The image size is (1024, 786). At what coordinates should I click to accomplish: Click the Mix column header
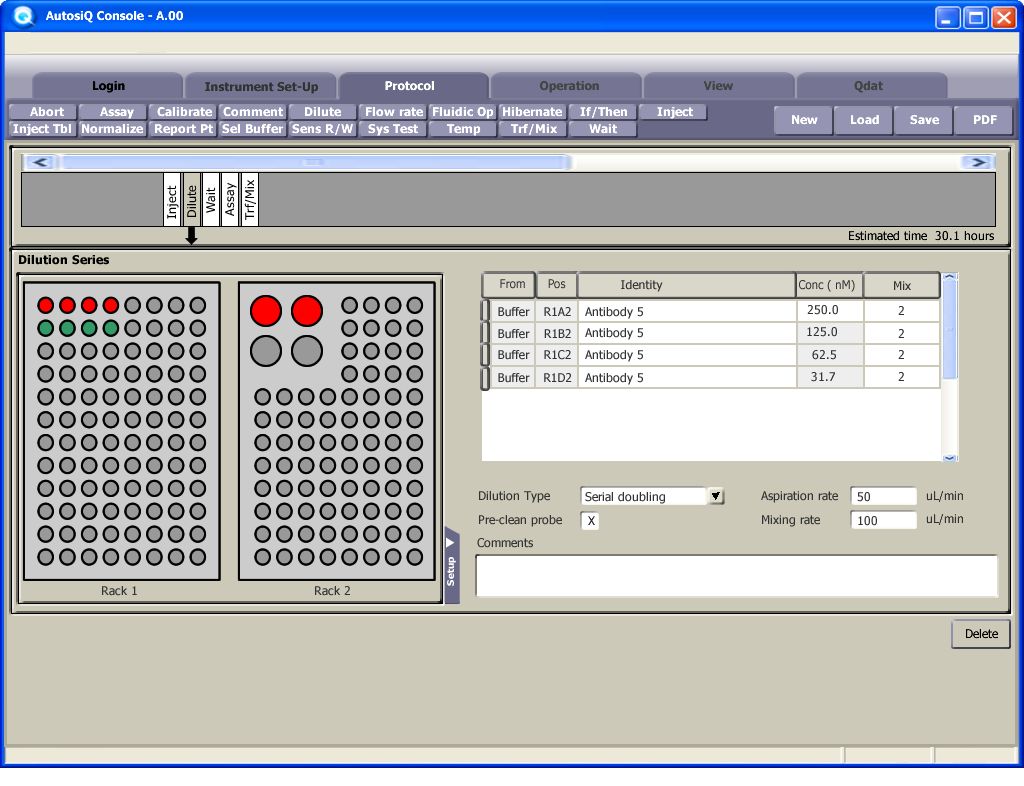click(x=902, y=285)
